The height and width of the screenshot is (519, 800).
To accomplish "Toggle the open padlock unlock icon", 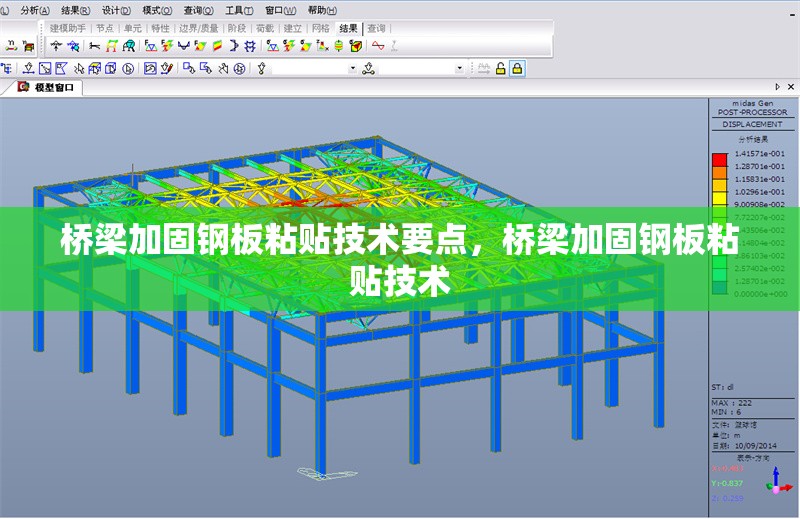I will [x=500, y=68].
